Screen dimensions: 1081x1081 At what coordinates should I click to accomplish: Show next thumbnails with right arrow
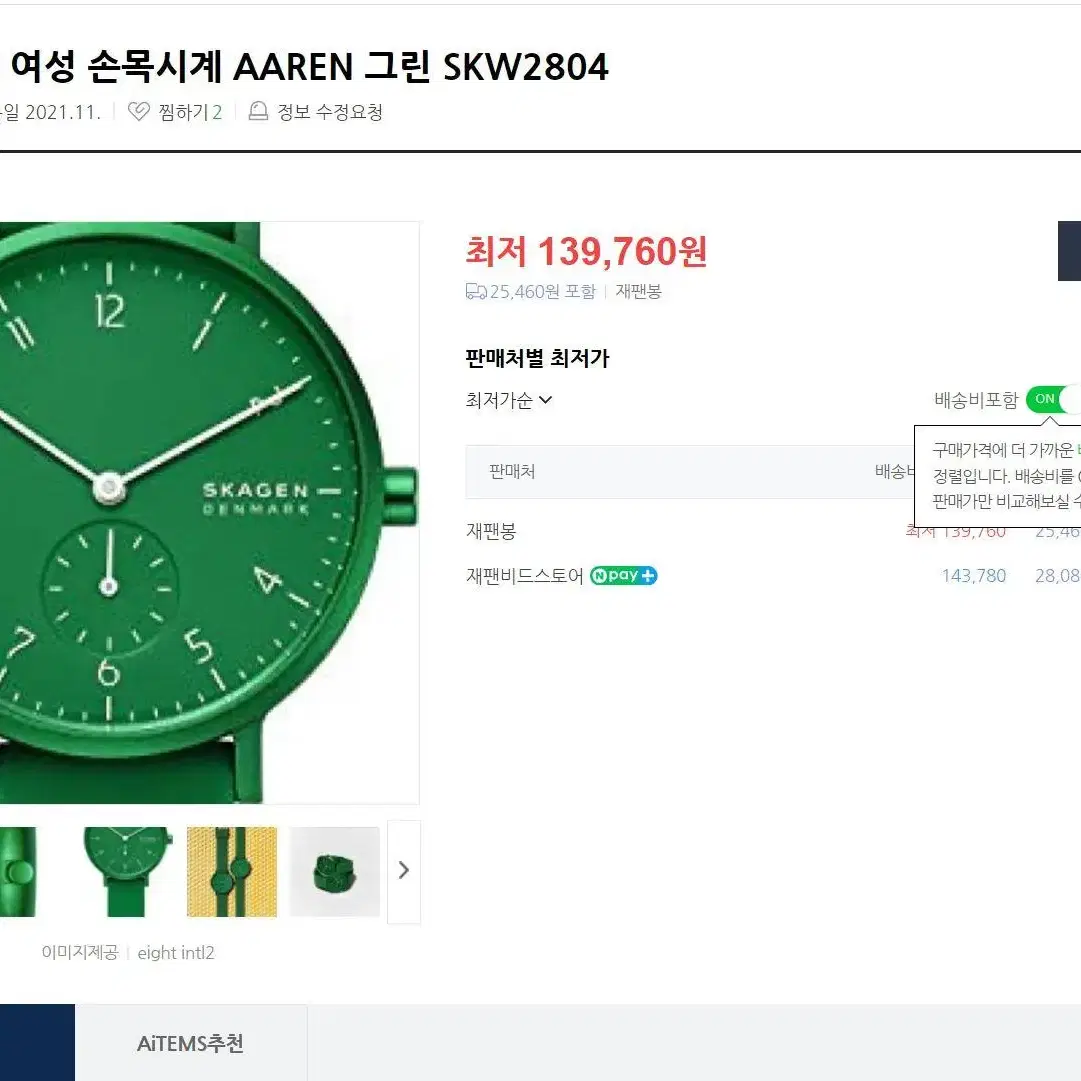pos(404,871)
